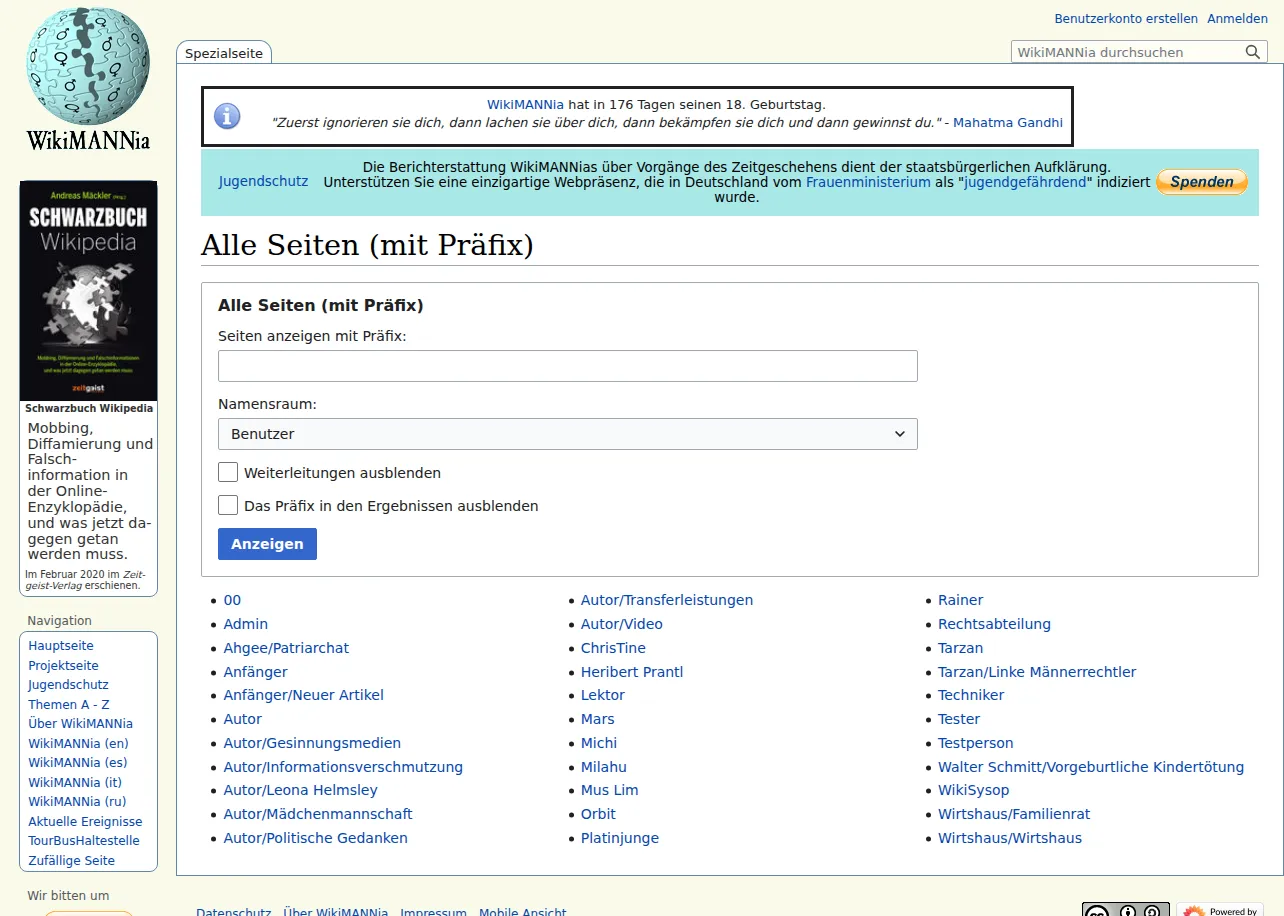Open the Jugendschutz link in teal banner
1284x916 pixels.
263,182
